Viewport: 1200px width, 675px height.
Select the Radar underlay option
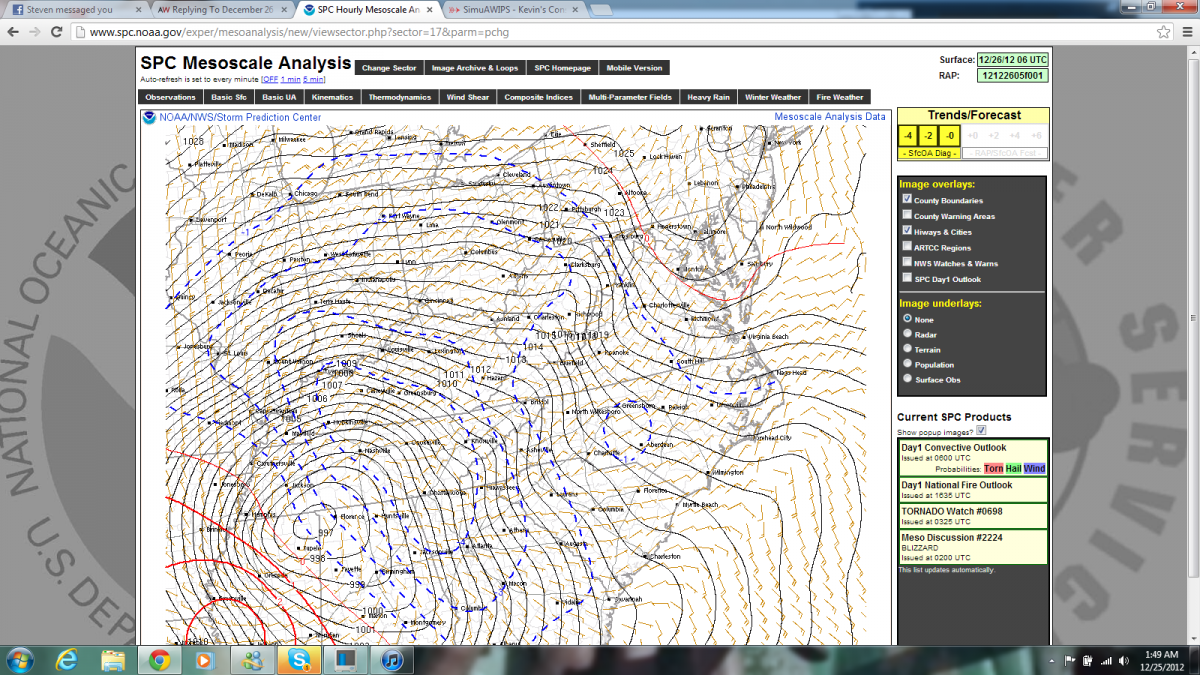(x=907, y=334)
